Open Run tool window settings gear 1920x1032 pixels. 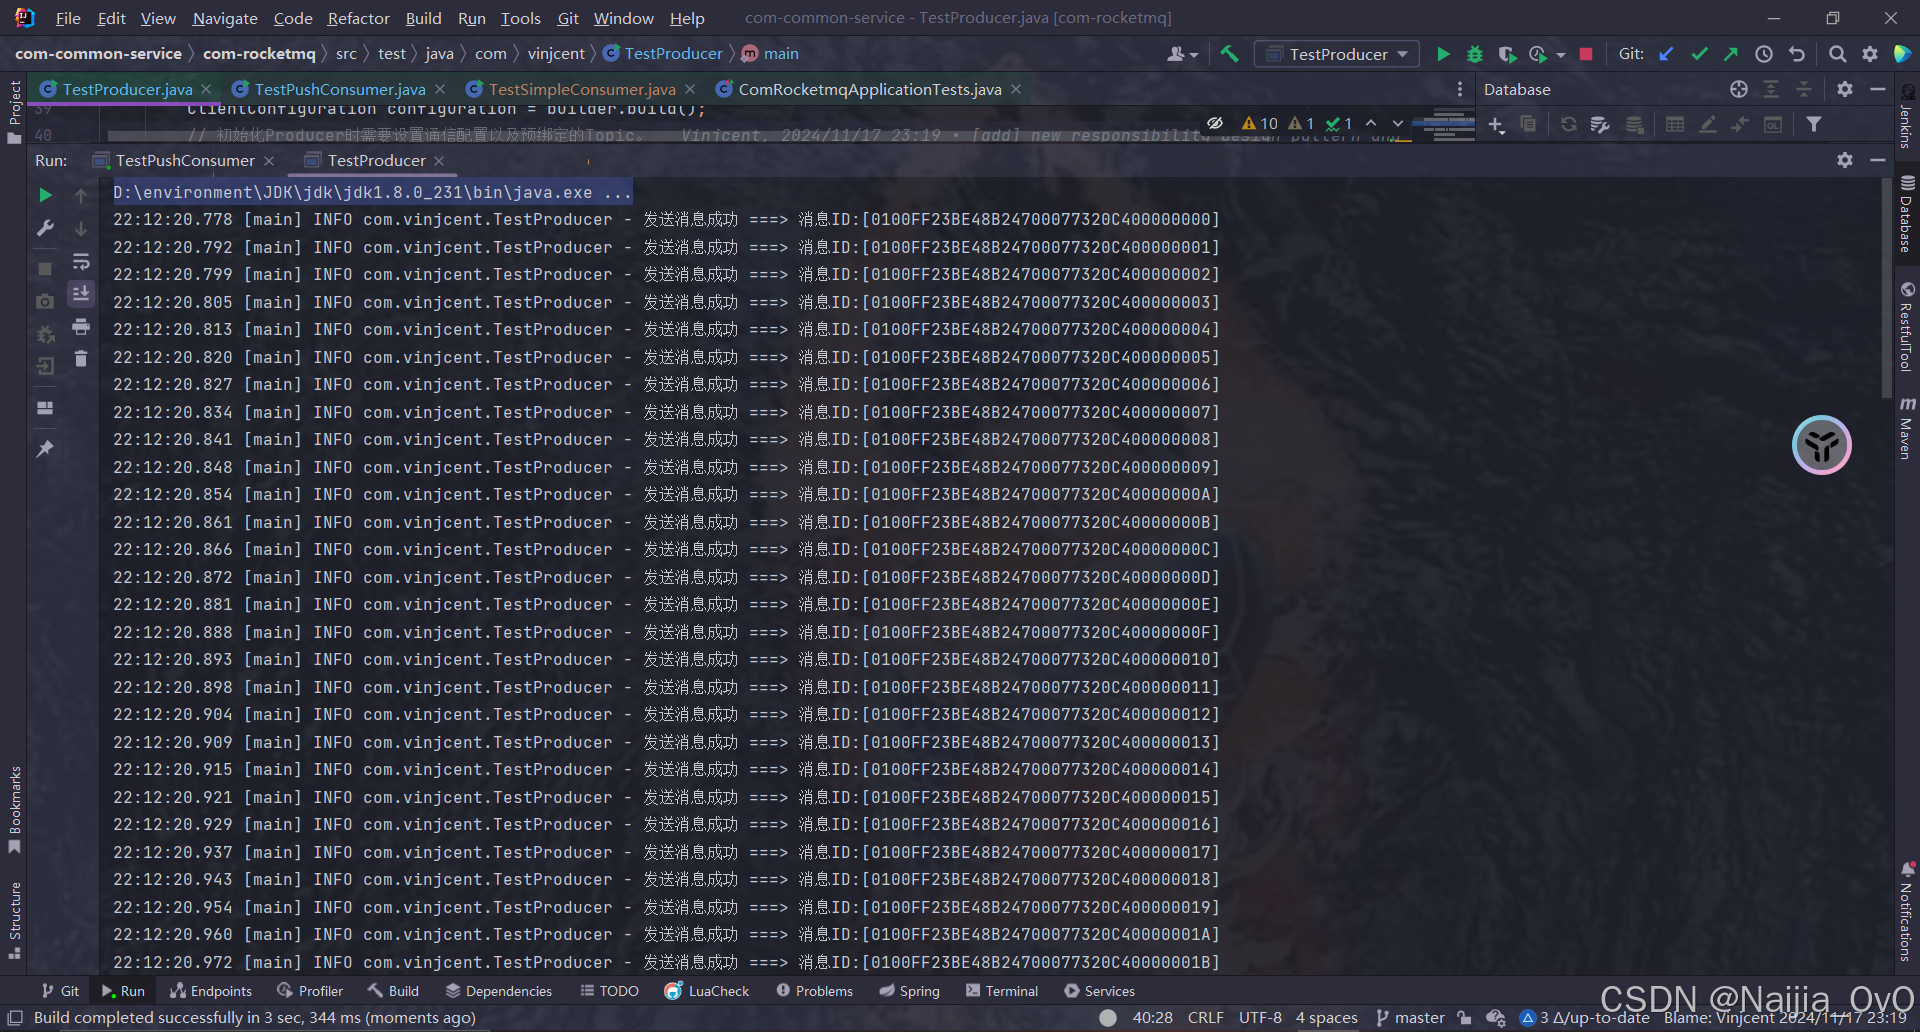click(1845, 160)
